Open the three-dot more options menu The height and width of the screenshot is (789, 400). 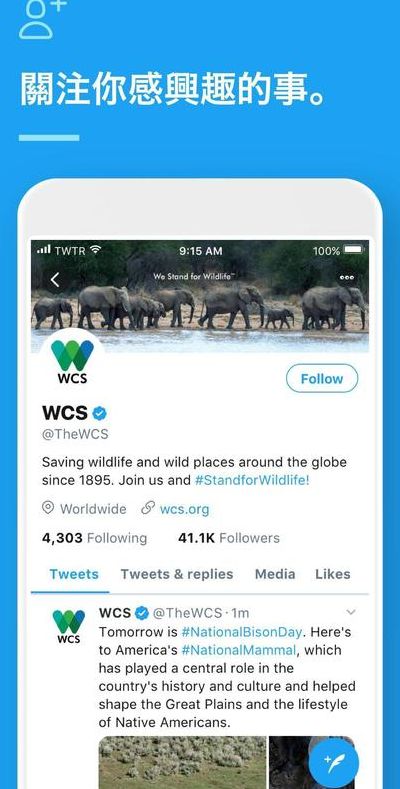[347, 277]
